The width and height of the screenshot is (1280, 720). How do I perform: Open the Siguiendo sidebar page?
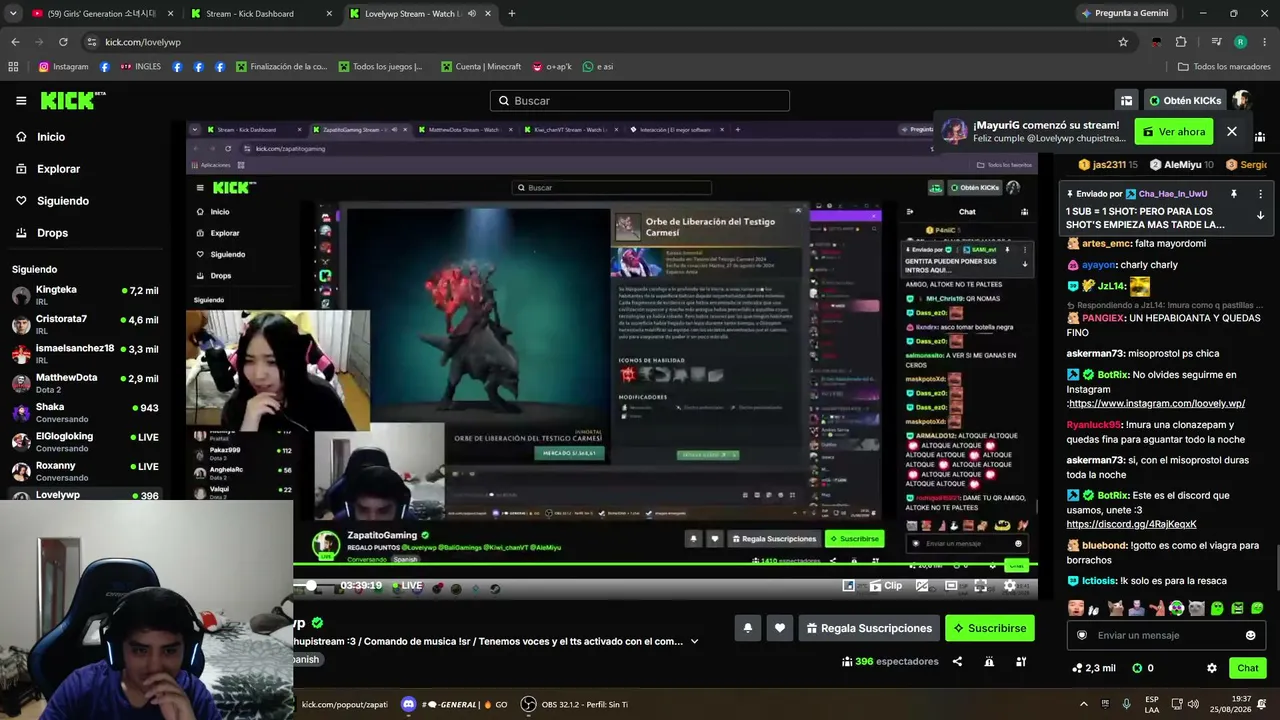pyautogui.click(x=62, y=201)
